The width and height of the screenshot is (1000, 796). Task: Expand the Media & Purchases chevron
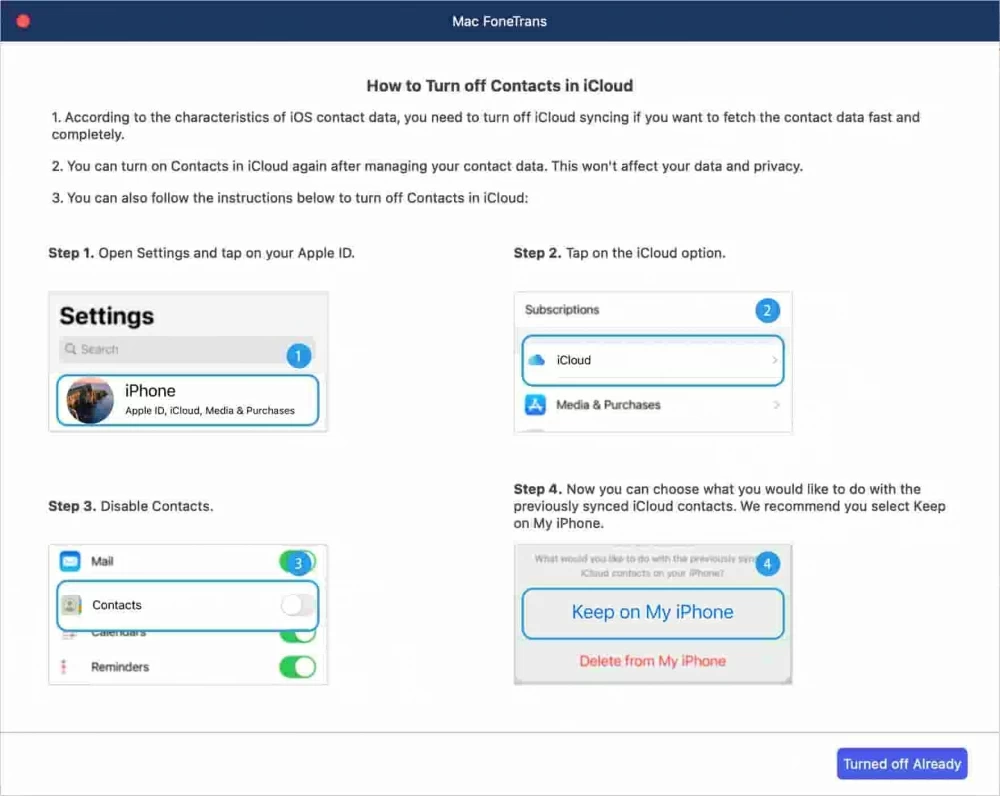click(776, 405)
